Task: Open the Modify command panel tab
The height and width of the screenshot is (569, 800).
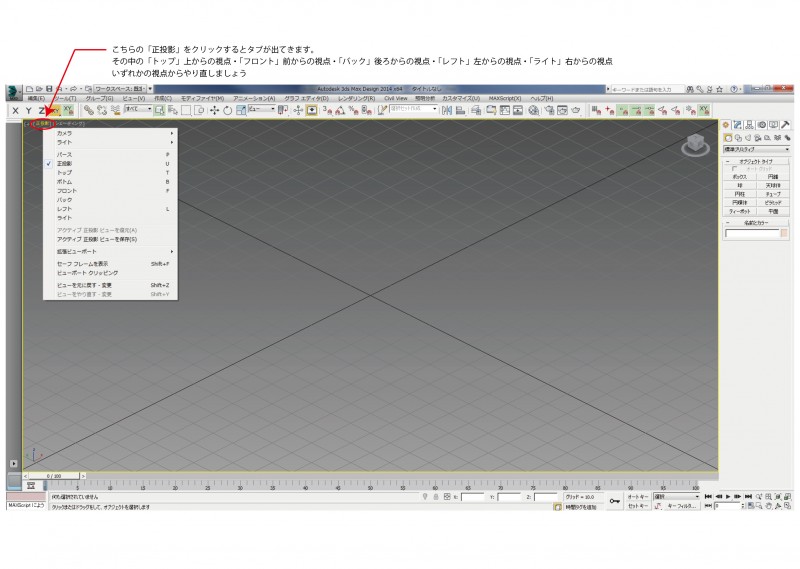Action: point(736,124)
